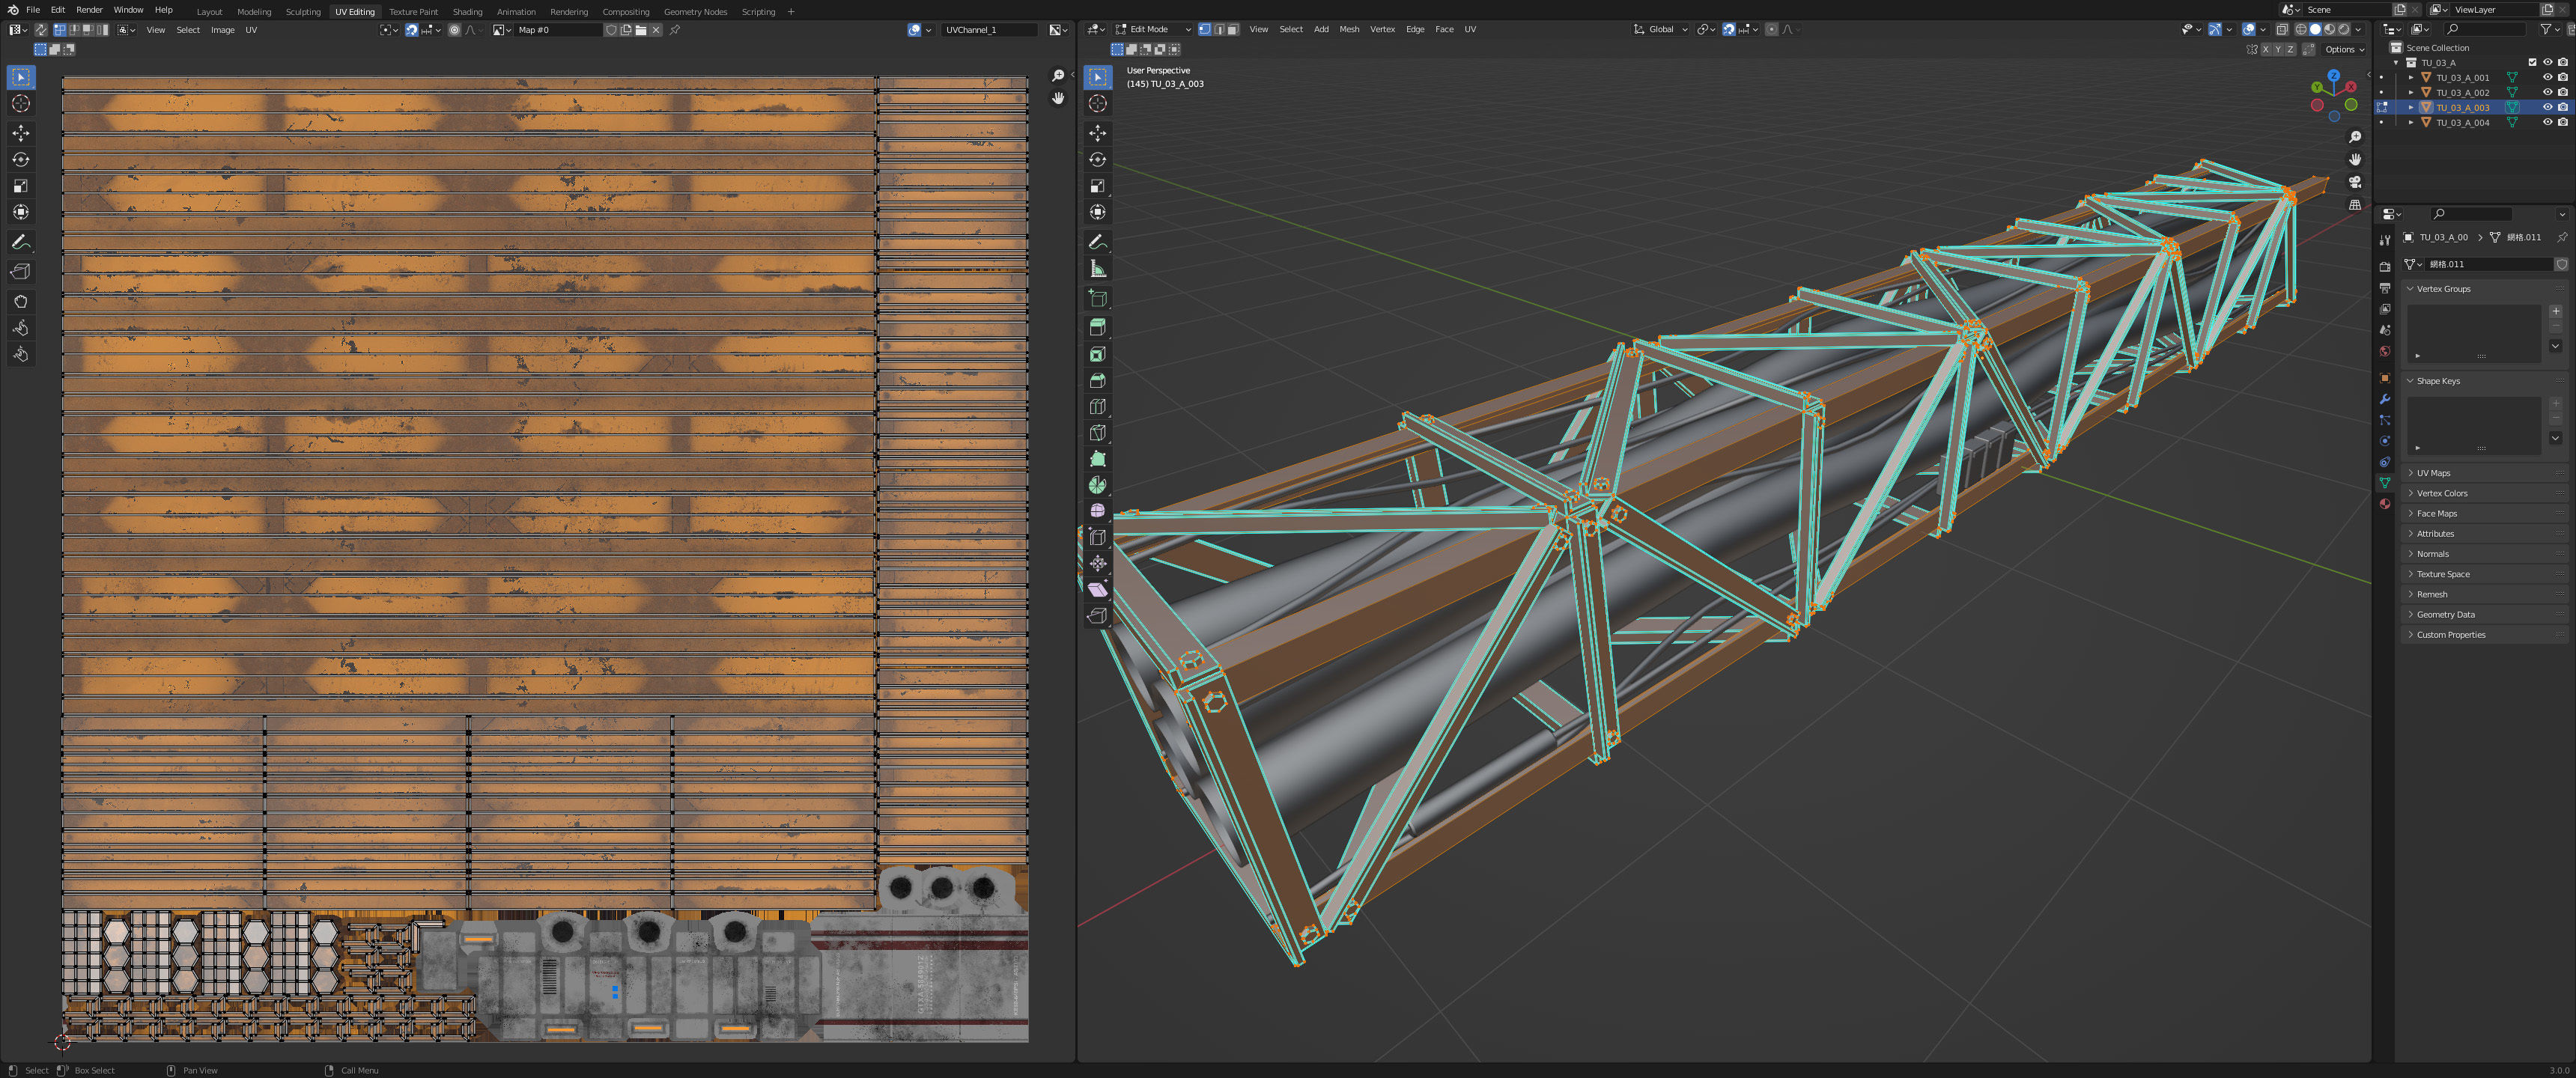Open the Mesh menu in 3D viewport
2576x1078 pixels.
[x=1349, y=29]
